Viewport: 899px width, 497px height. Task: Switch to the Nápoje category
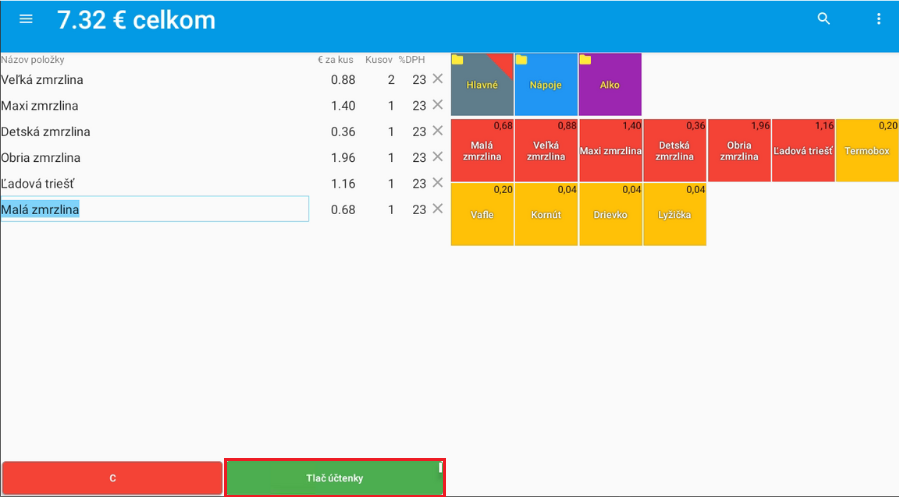pos(546,85)
